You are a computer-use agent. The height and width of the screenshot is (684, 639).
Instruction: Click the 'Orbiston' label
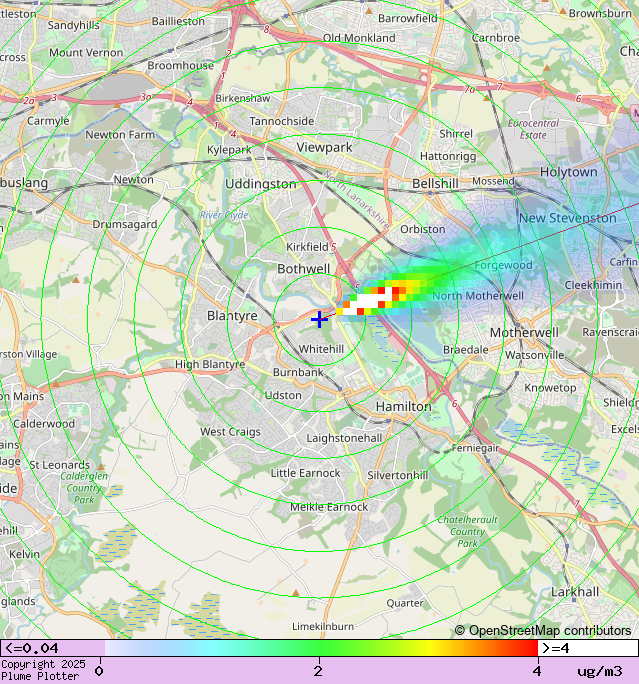(423, 229)
